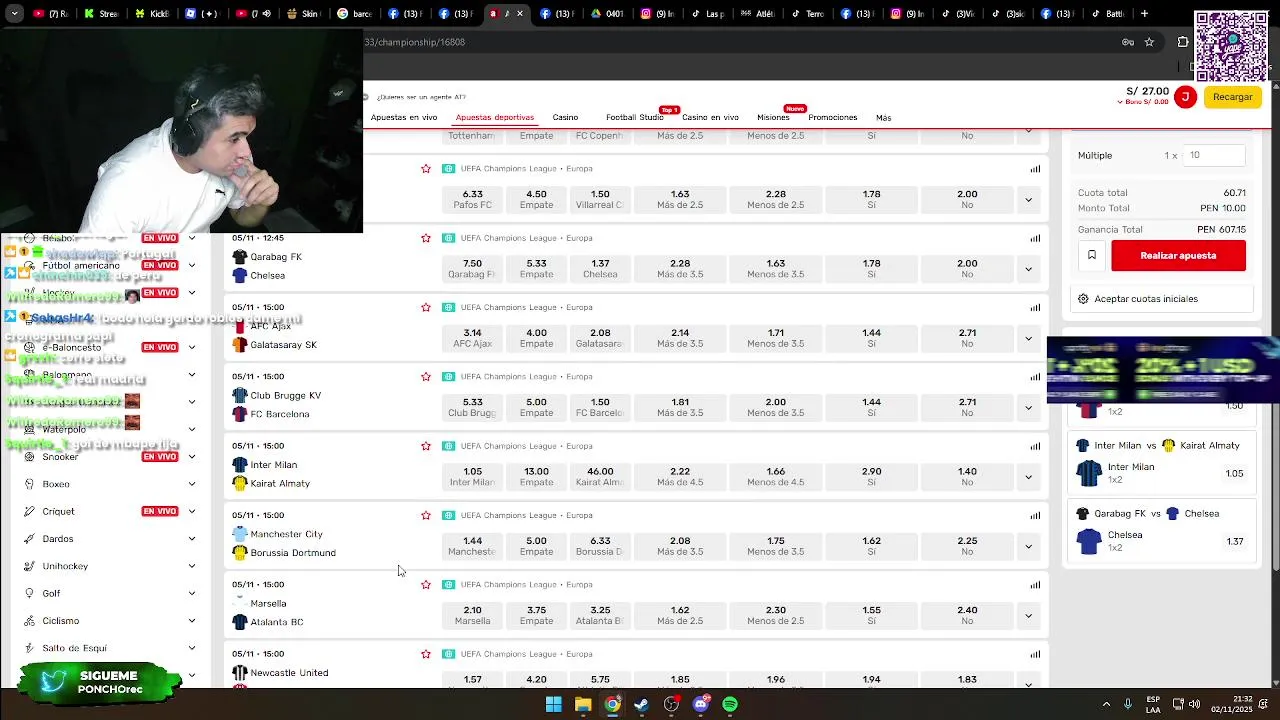
Task: Select Más de 3.5 at 2.08 for Manchester City
Action: [680, 546]
